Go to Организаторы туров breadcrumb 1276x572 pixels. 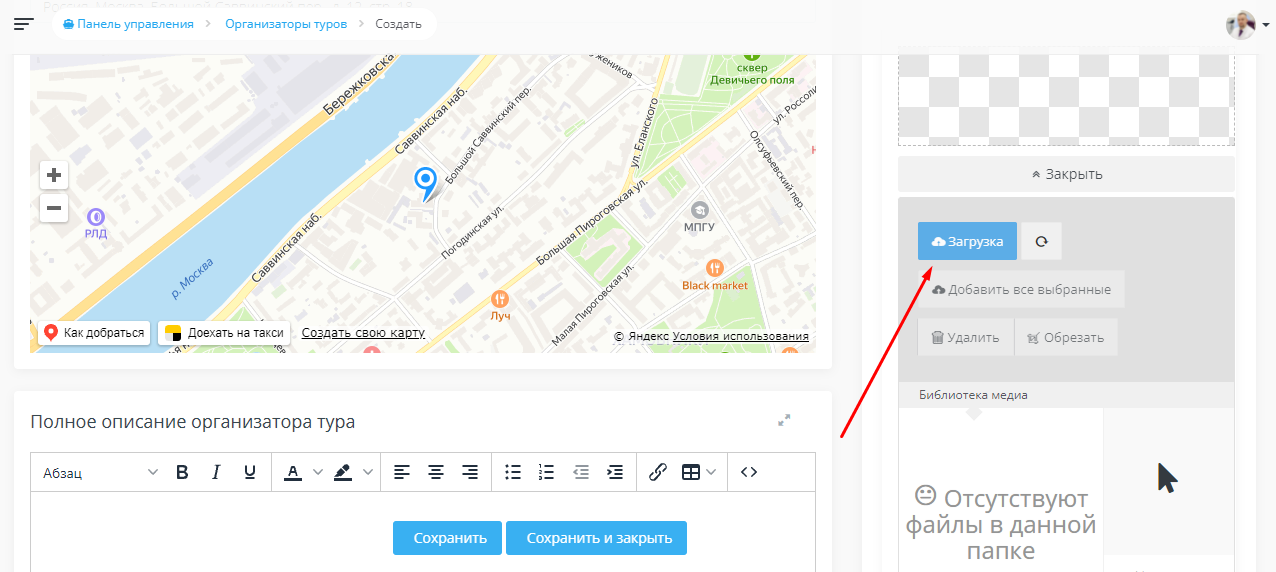coord(286,24)
